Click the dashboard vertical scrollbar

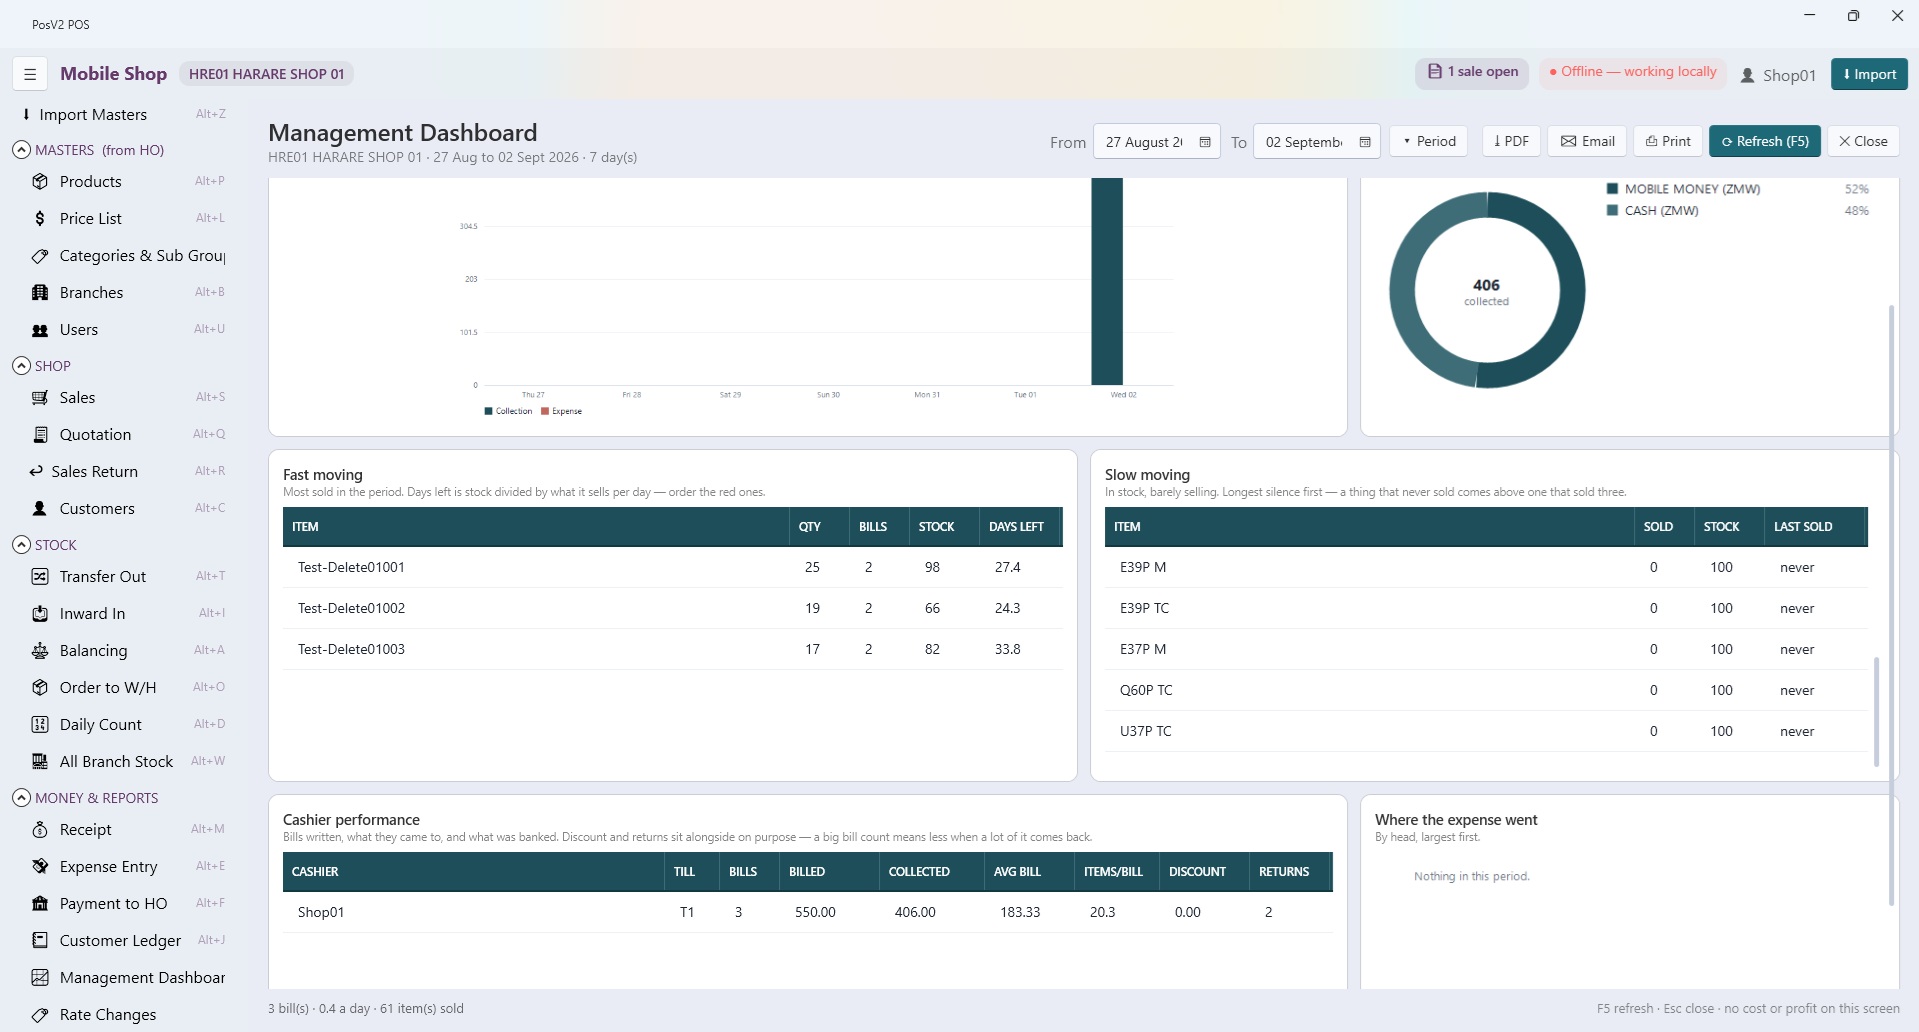tap(1891, 605)
